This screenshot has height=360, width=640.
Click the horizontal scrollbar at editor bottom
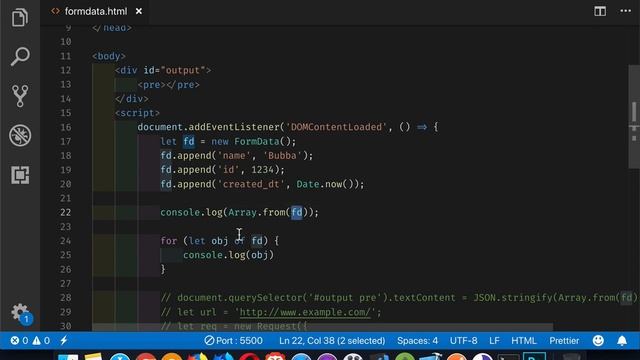[x=322, y=327]
